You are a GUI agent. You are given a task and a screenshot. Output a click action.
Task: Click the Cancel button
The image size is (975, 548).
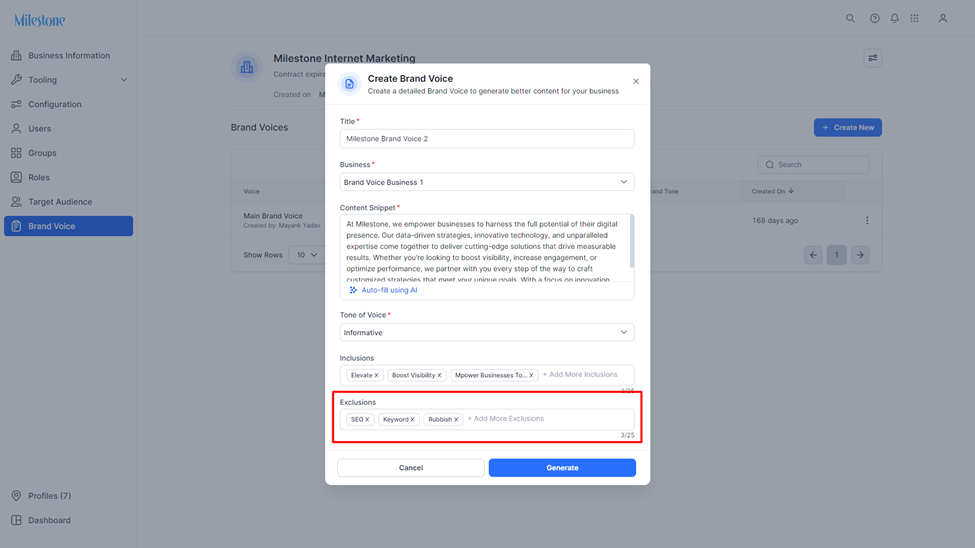pos(410,468)
